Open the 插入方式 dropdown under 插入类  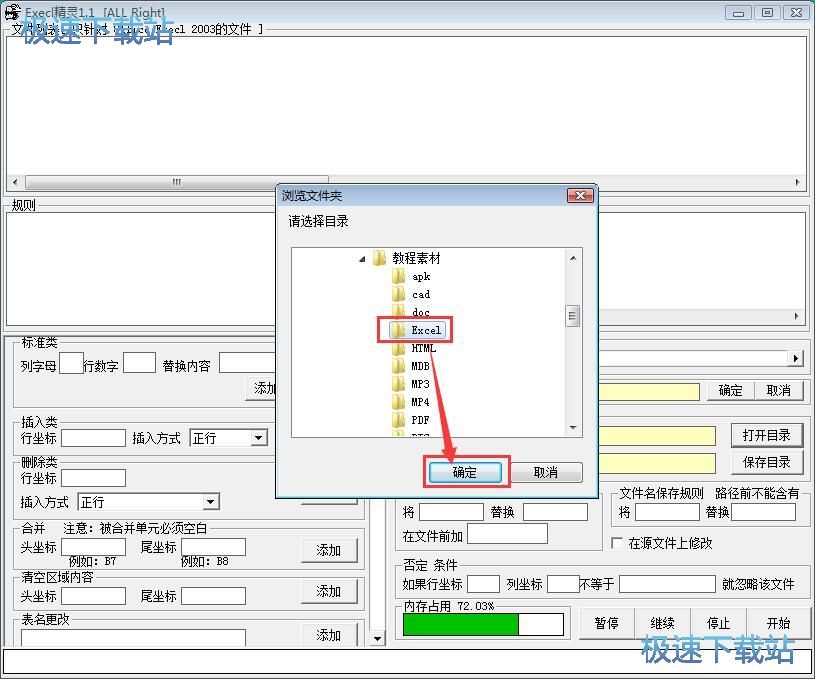coord(258,438)
